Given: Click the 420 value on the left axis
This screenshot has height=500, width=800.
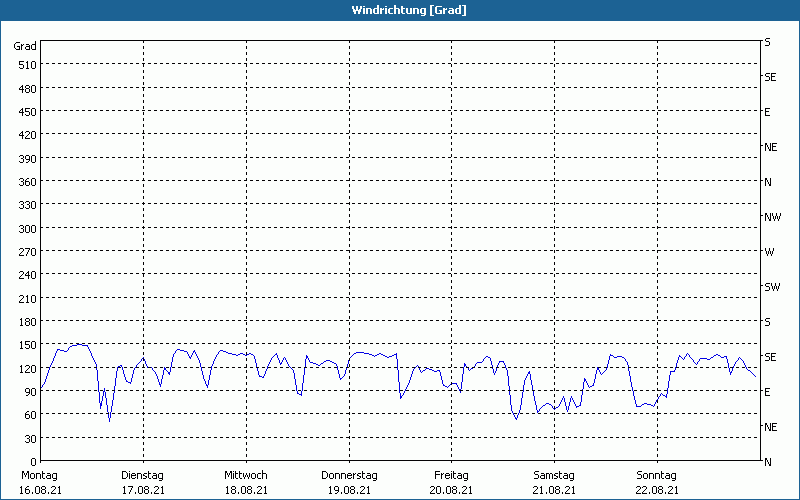Looking at the screenshot, I should coord(28,135).
